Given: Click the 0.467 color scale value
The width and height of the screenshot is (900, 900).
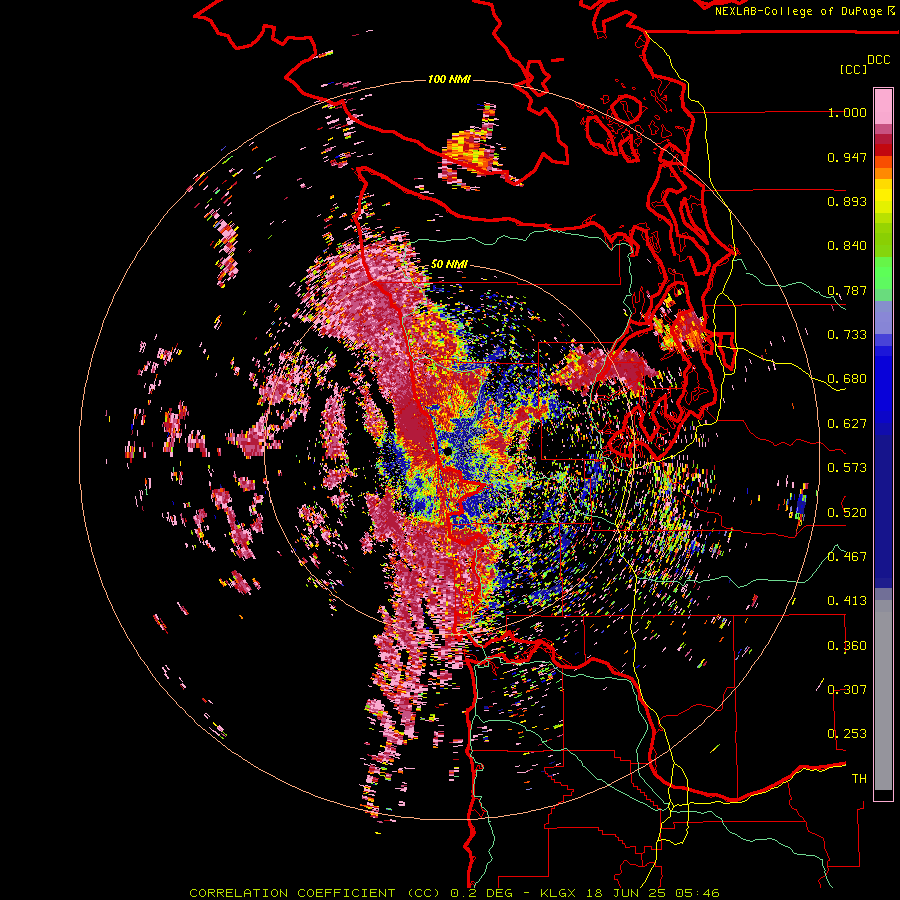Looking at the screenshot, I should 847,557.
